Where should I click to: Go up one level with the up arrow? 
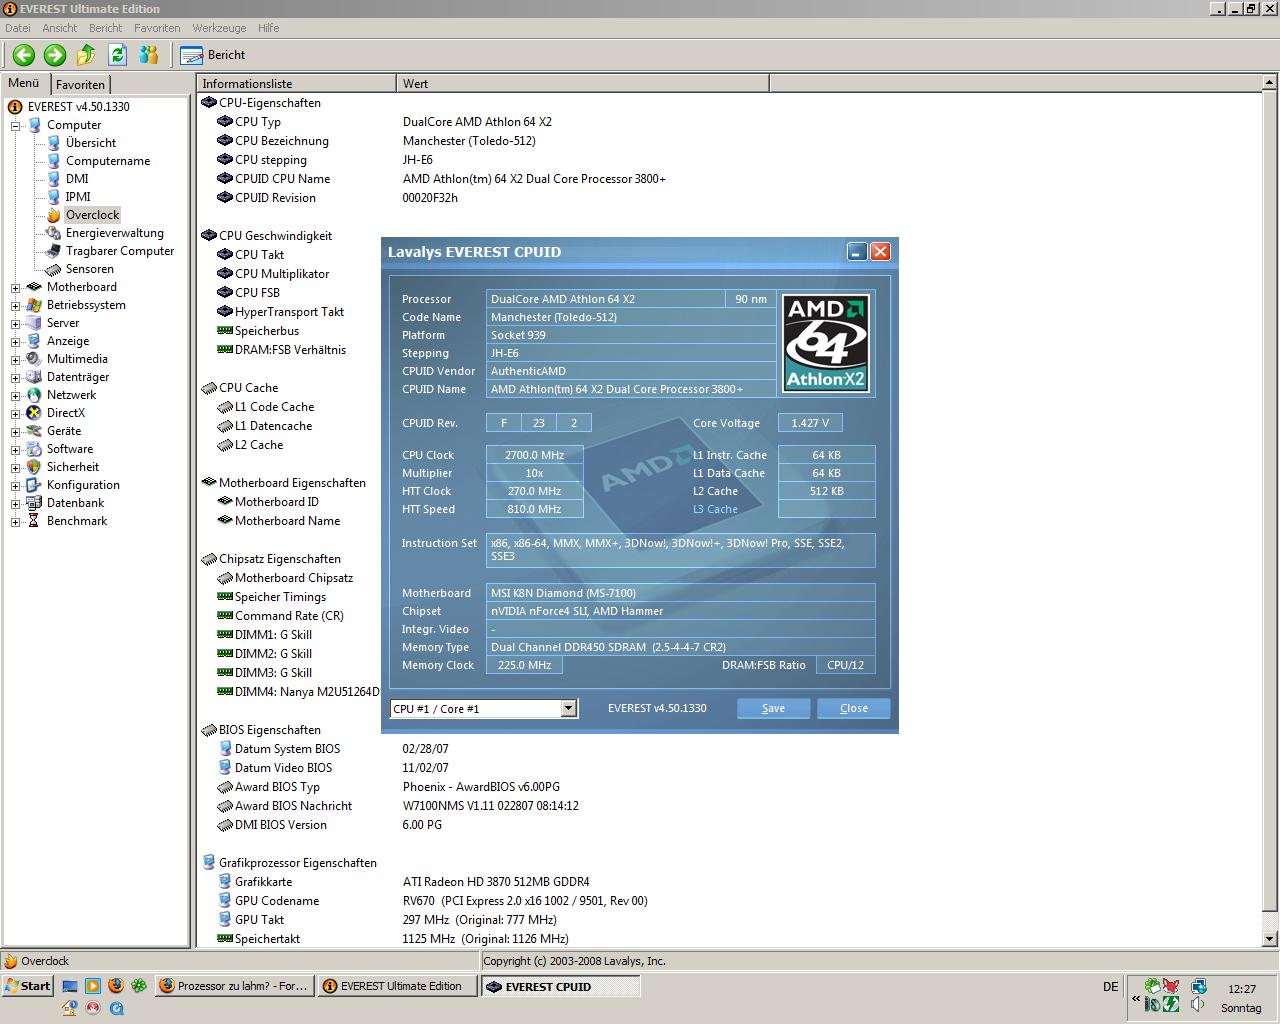click(x=86, y=55)
